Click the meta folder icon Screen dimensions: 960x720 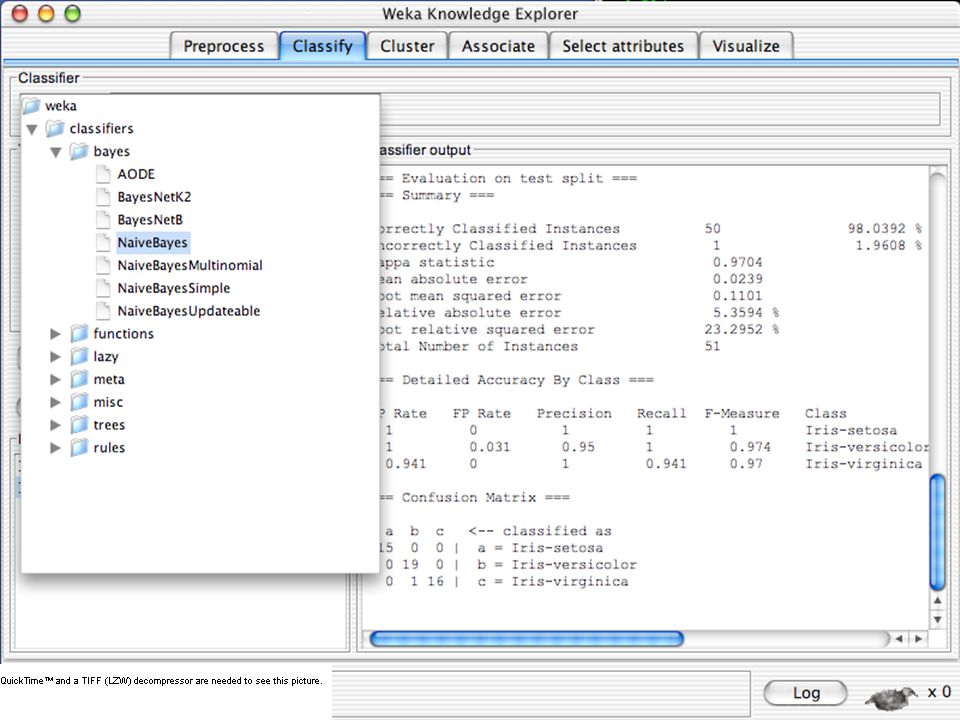(79, 379)
